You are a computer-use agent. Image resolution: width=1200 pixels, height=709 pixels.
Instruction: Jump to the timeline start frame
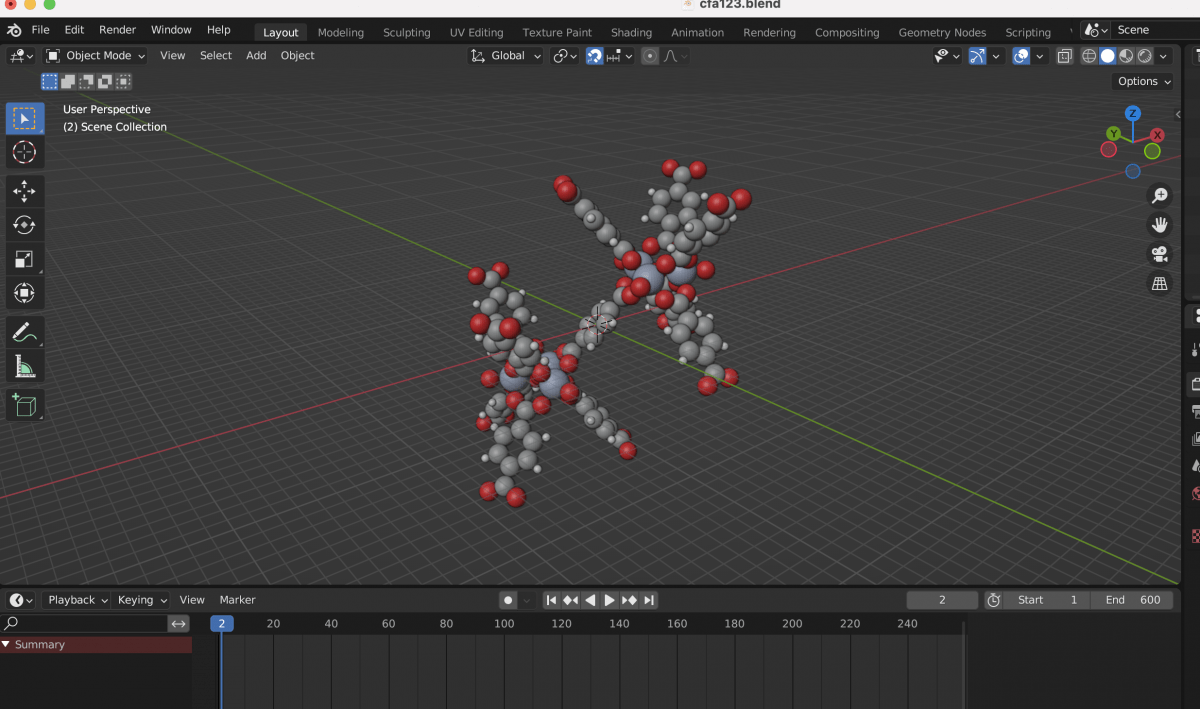(551, 600)
